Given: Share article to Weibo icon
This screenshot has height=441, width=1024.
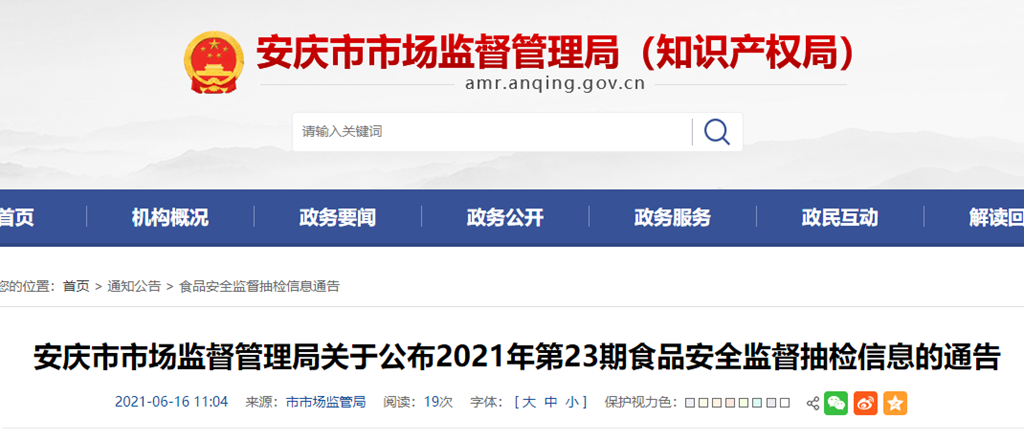Looking at the screenshot, I should coord(865,403).
